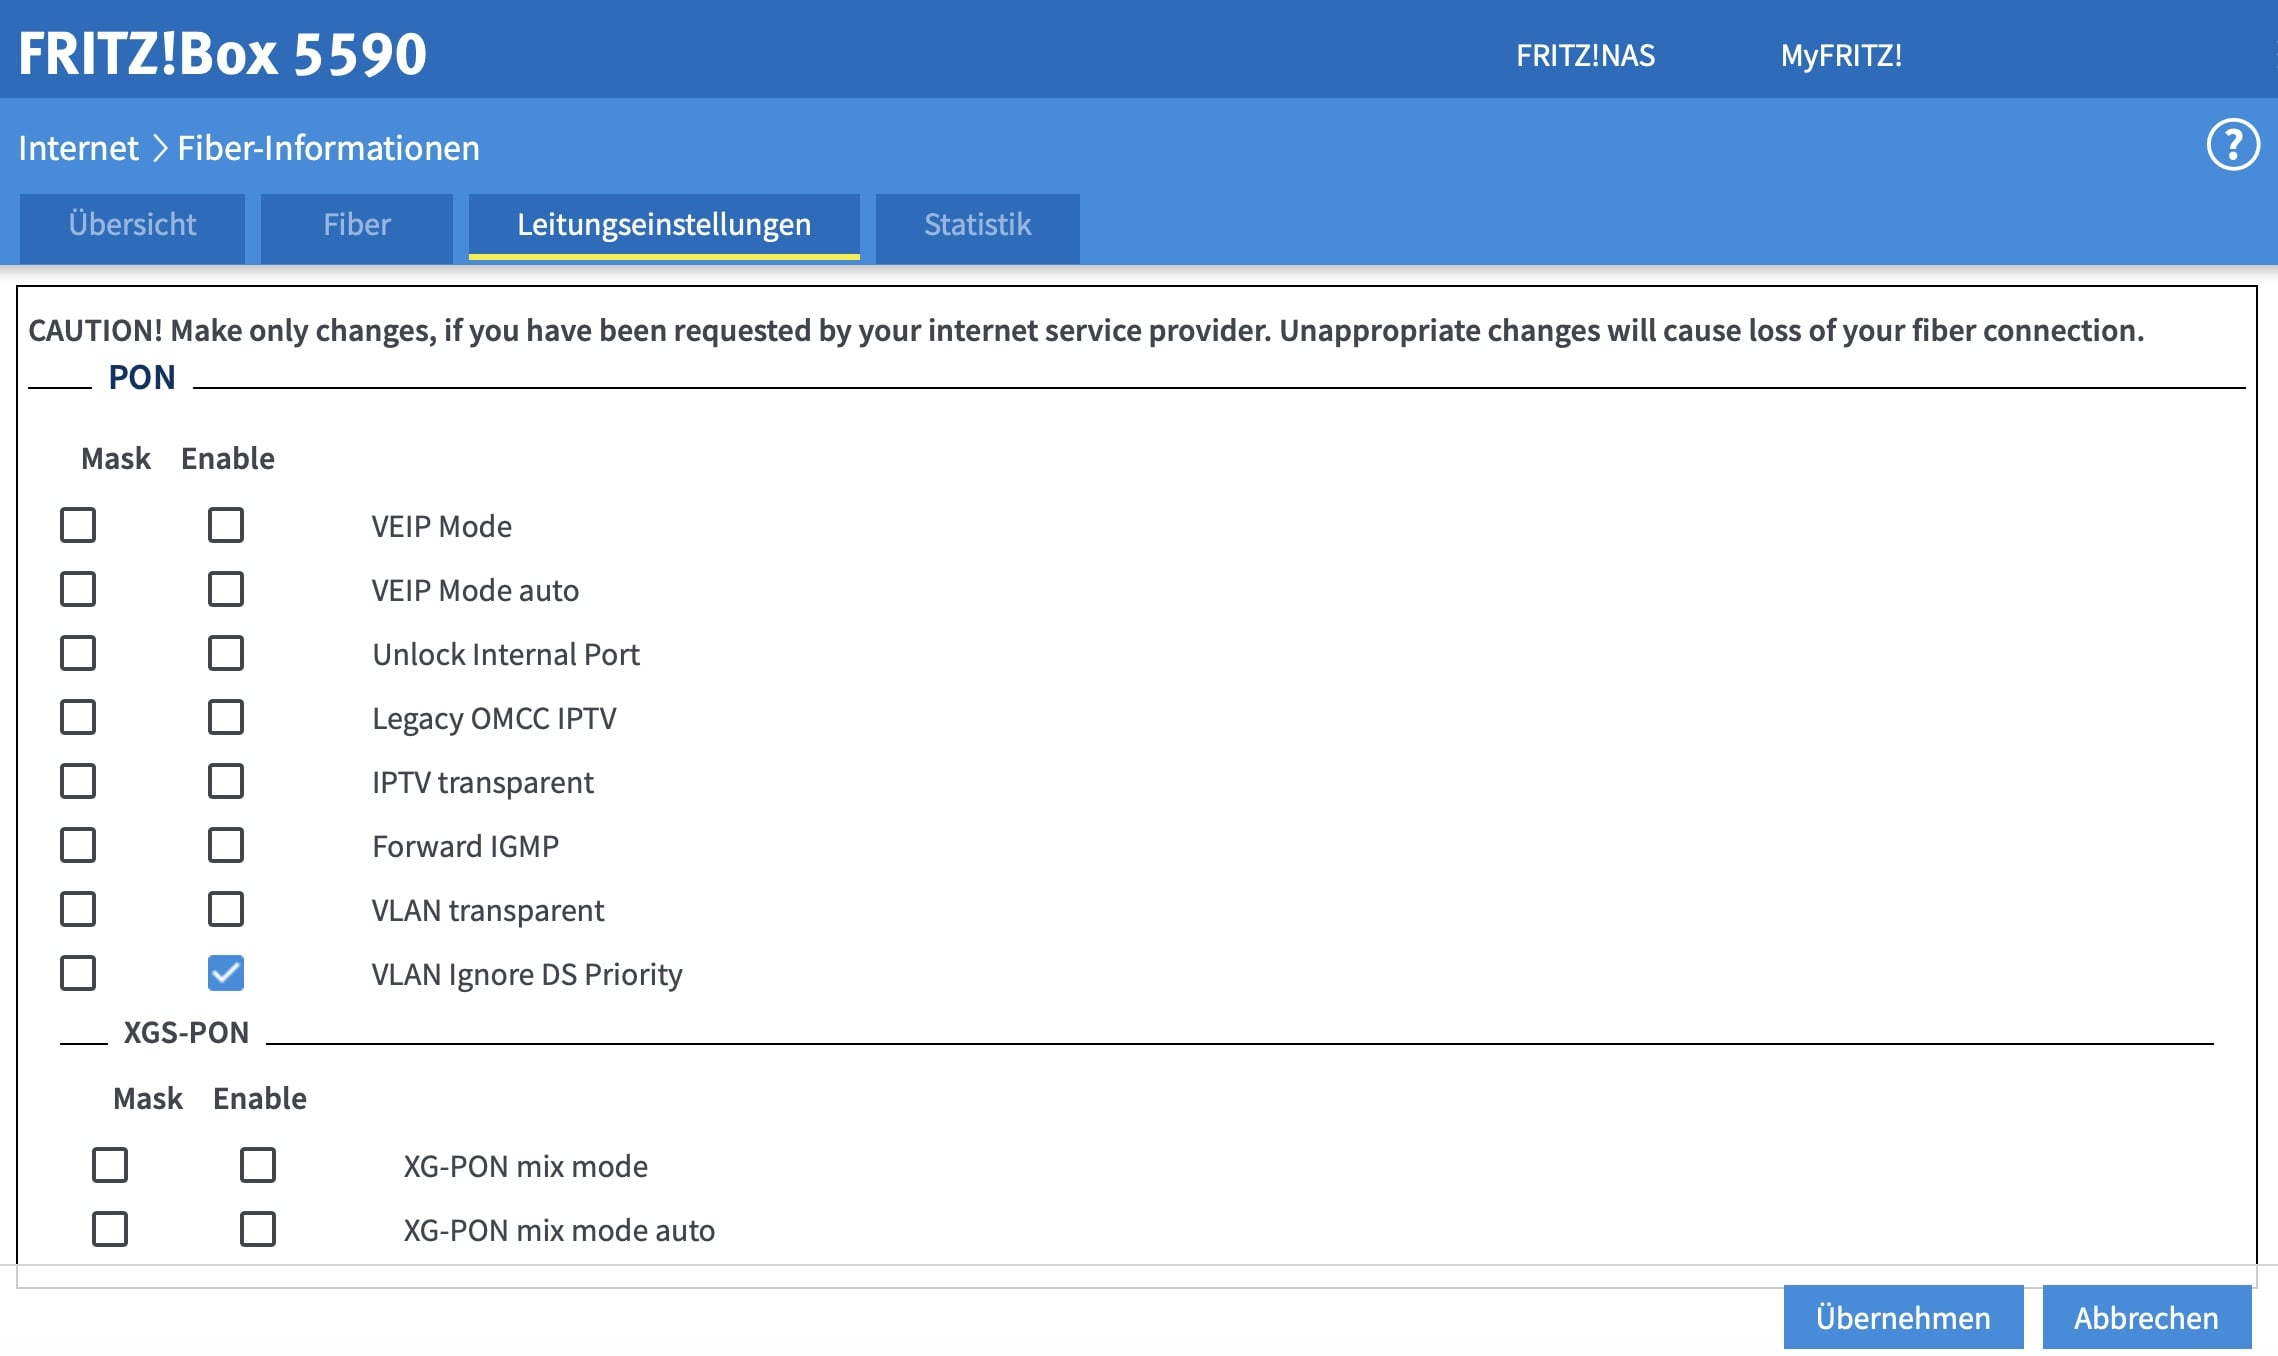Click the VLAN transparent label
The height and width of the screenshot is (1356, 2278).
pyautogui.click(x=487, y=911)
